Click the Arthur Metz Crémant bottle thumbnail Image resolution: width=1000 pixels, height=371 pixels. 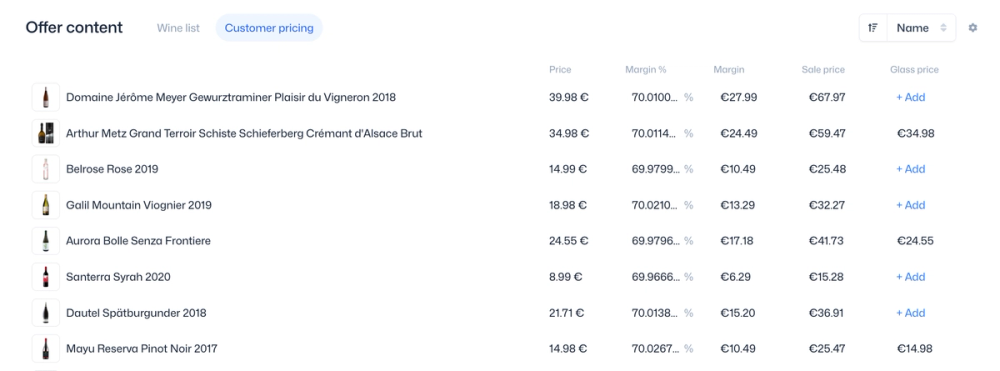46,133
